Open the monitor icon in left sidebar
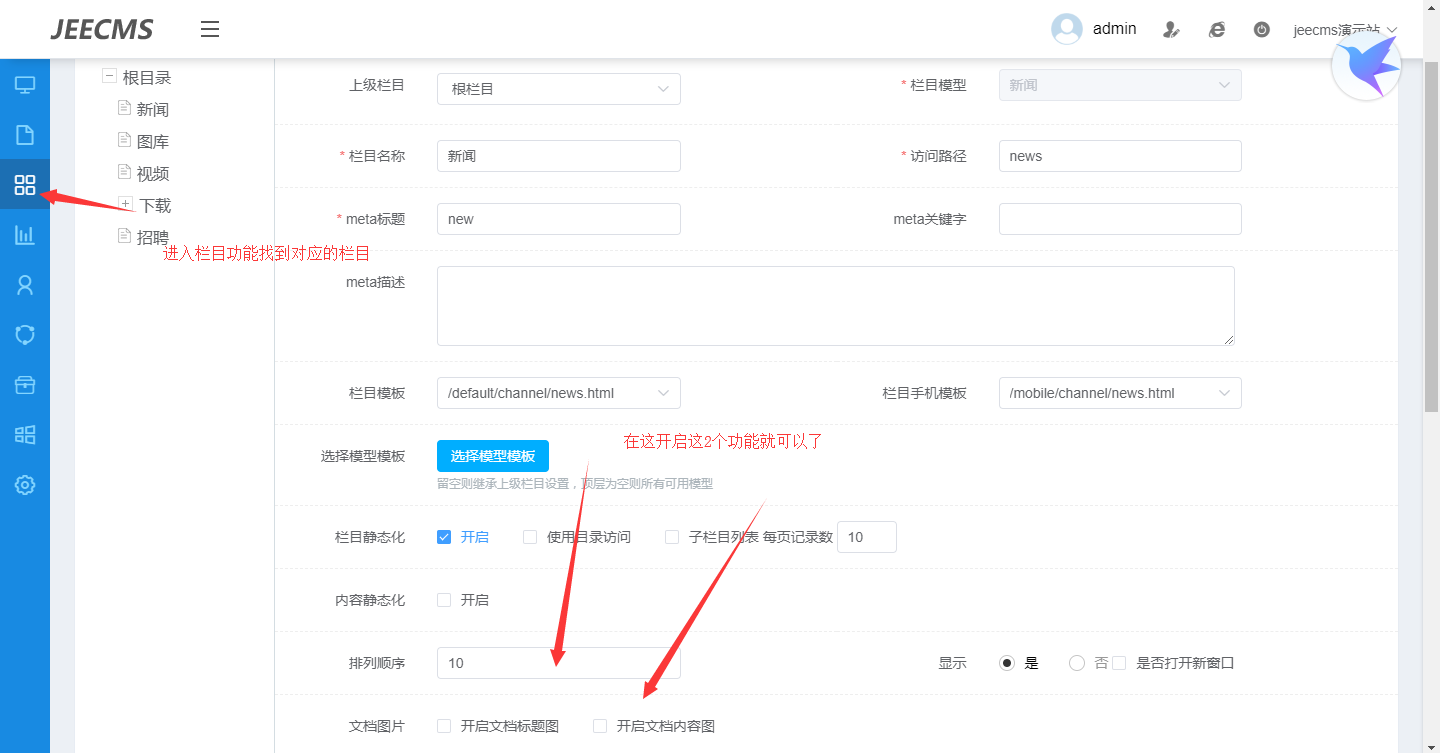1440x753 pixels. point(25,85)
